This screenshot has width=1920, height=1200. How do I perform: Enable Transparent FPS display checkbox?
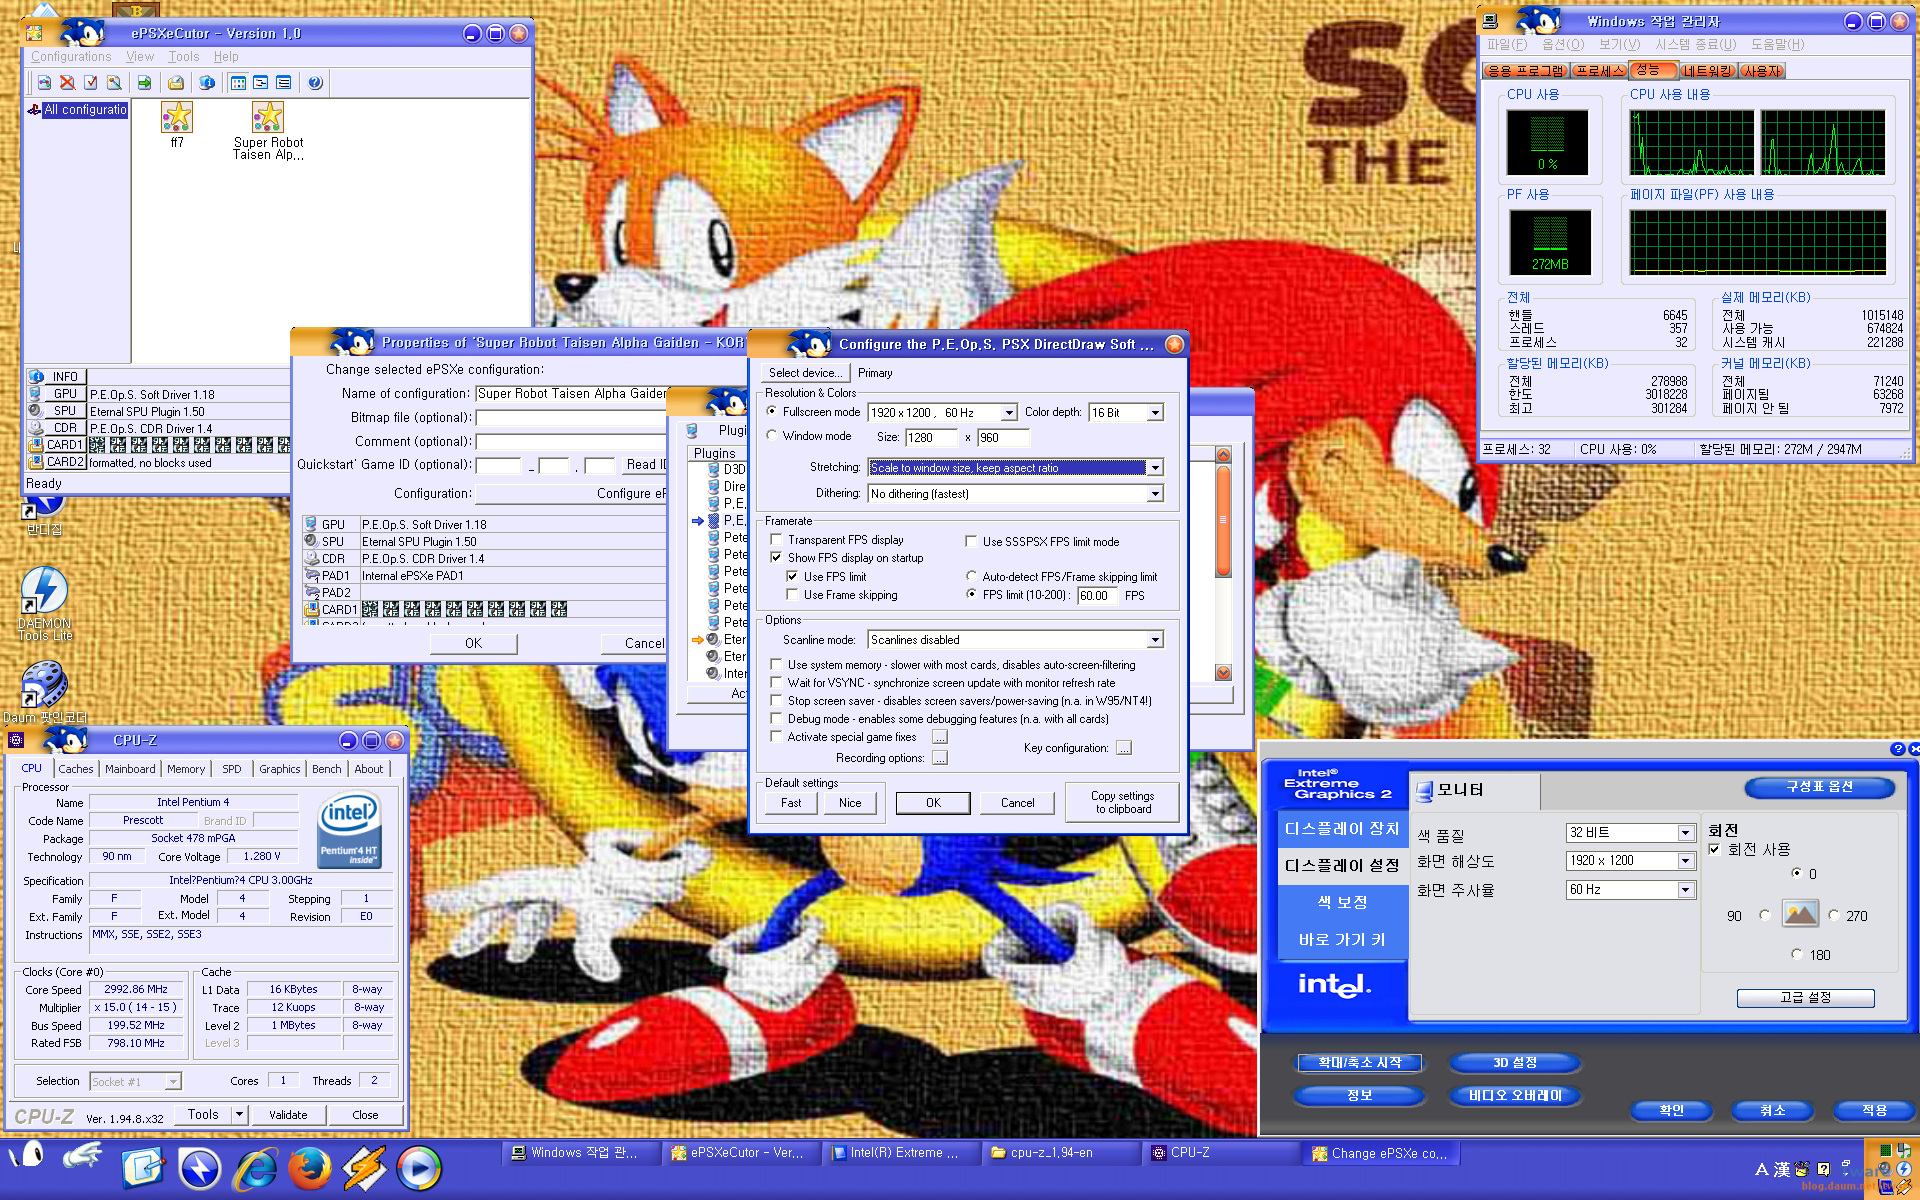tap(776, 540)
